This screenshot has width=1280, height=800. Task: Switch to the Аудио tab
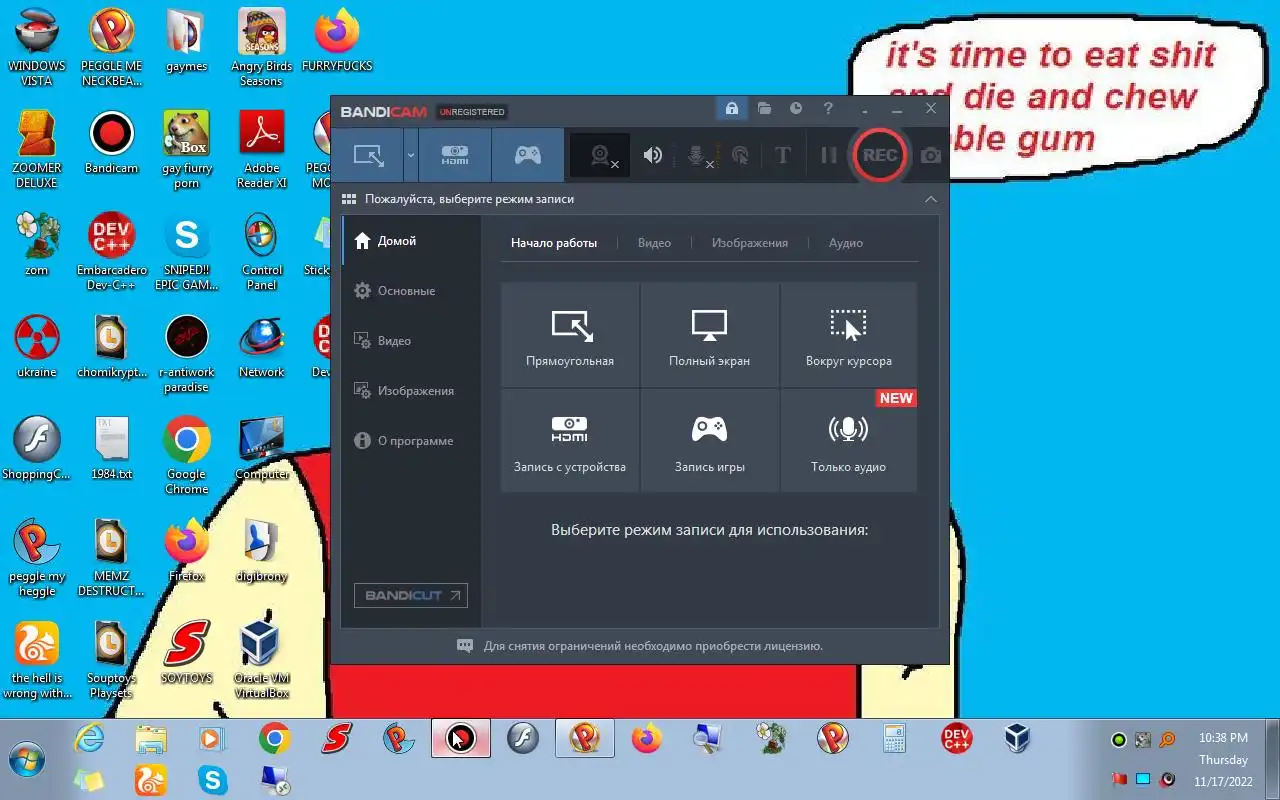point(846,243)
